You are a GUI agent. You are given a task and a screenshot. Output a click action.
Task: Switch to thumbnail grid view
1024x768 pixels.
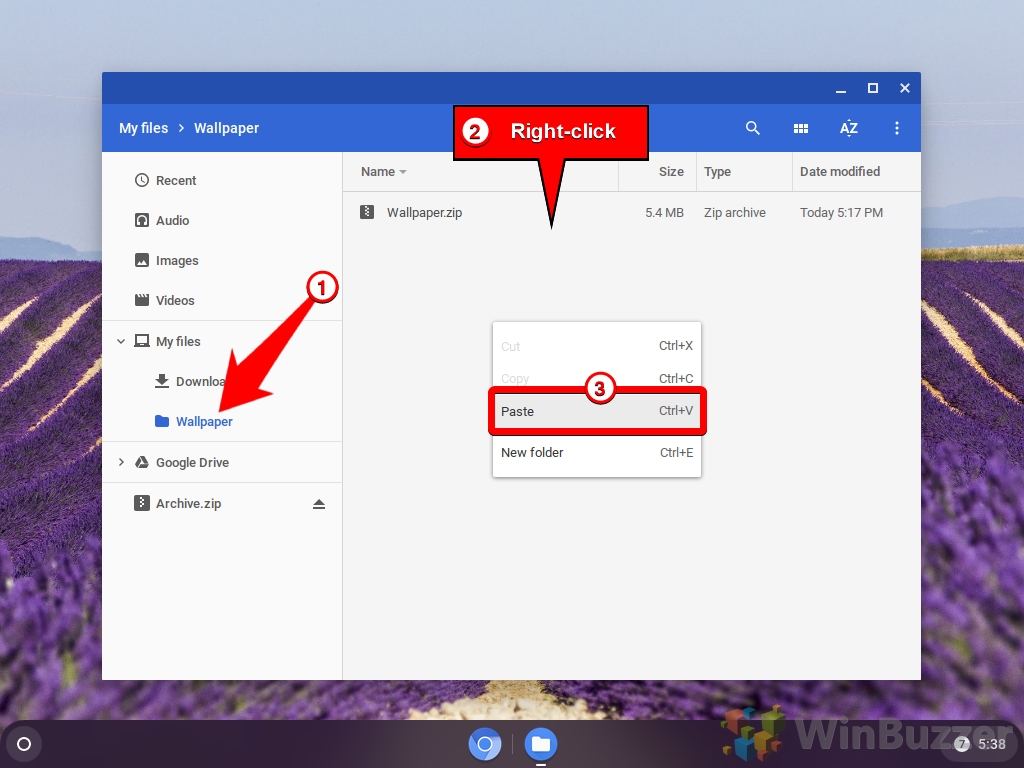pyautogui.click(x=801, y=128)
